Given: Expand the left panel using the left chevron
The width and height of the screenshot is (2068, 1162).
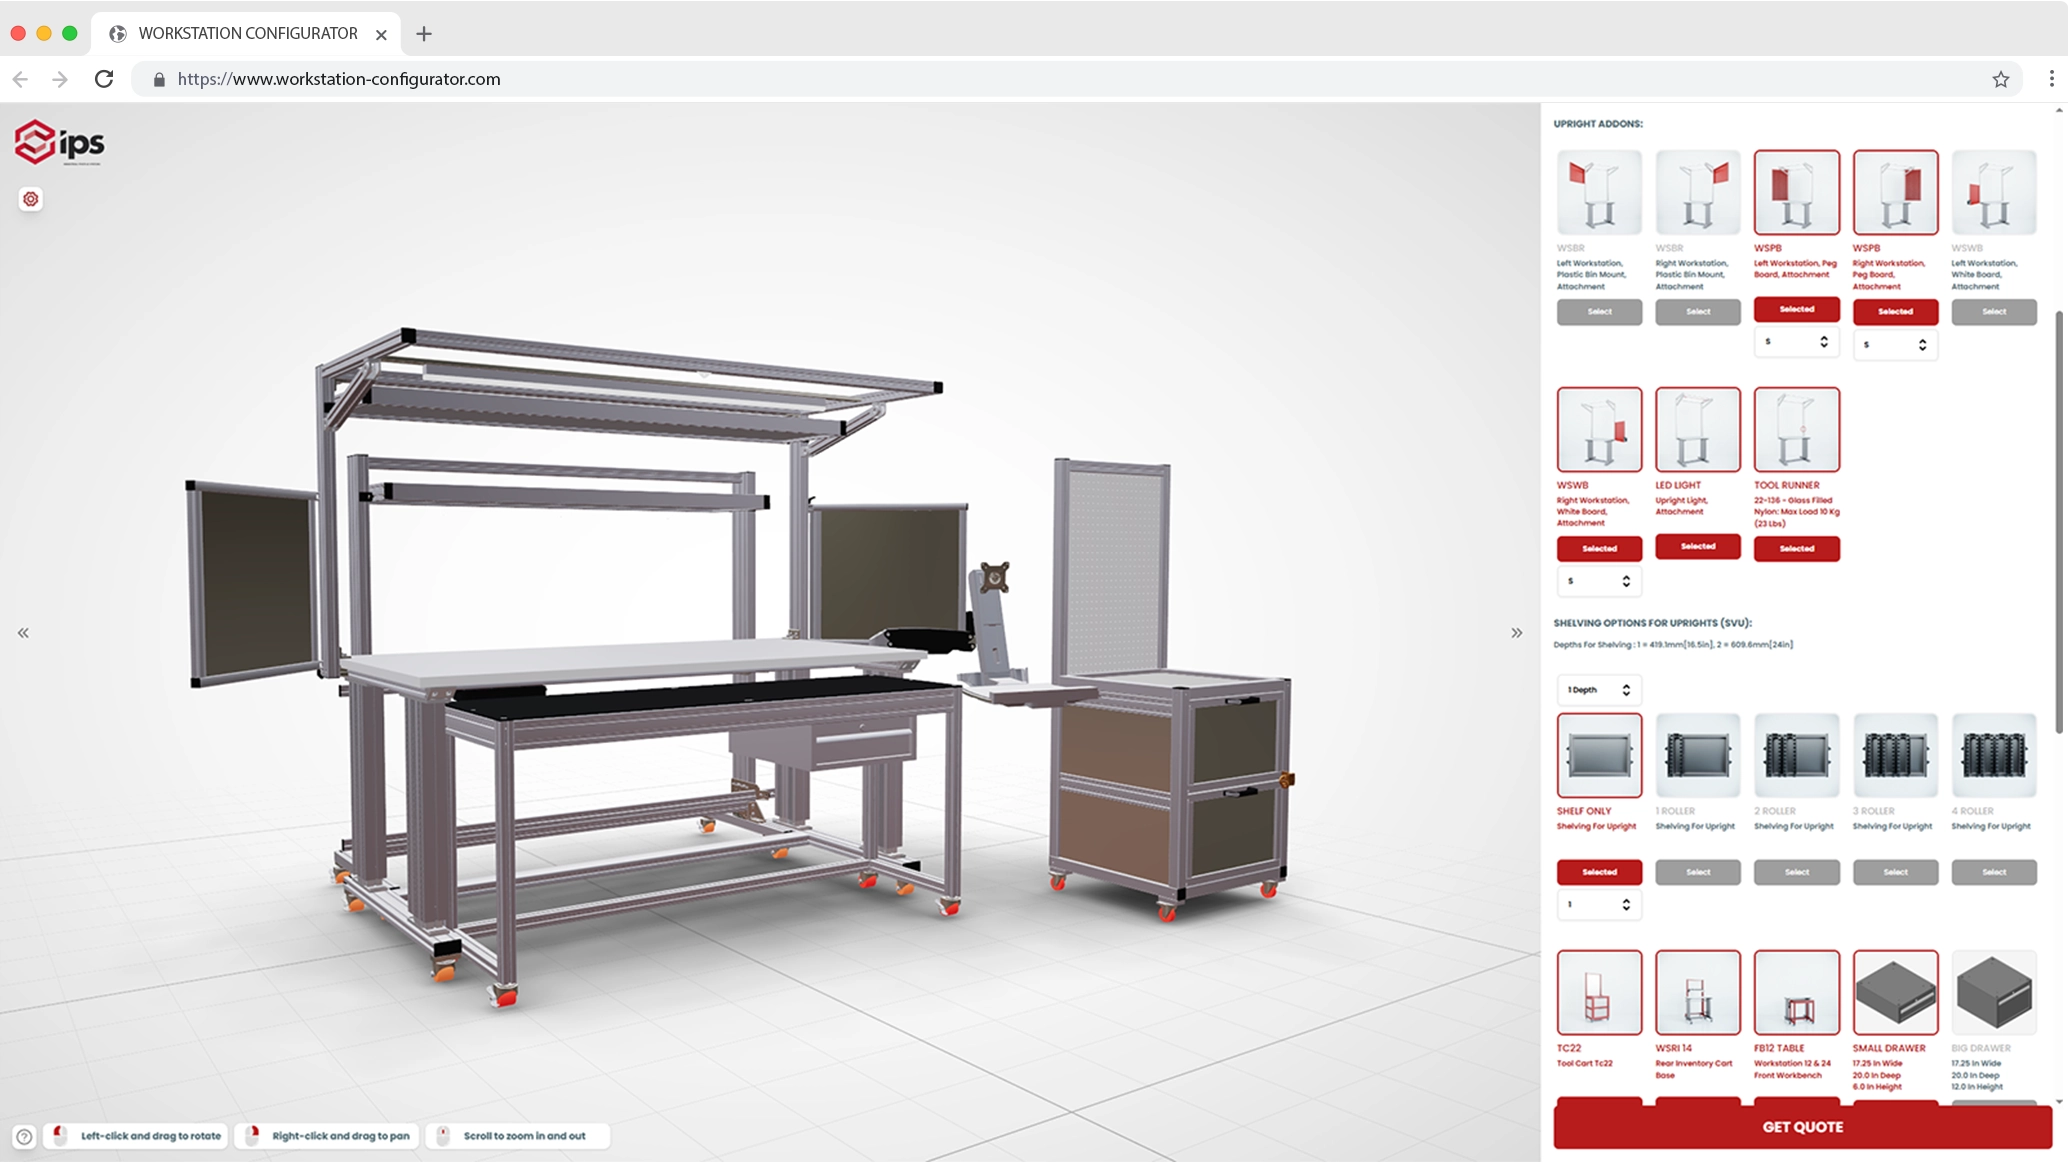Looking at the screenshot, I should point(22,632).
